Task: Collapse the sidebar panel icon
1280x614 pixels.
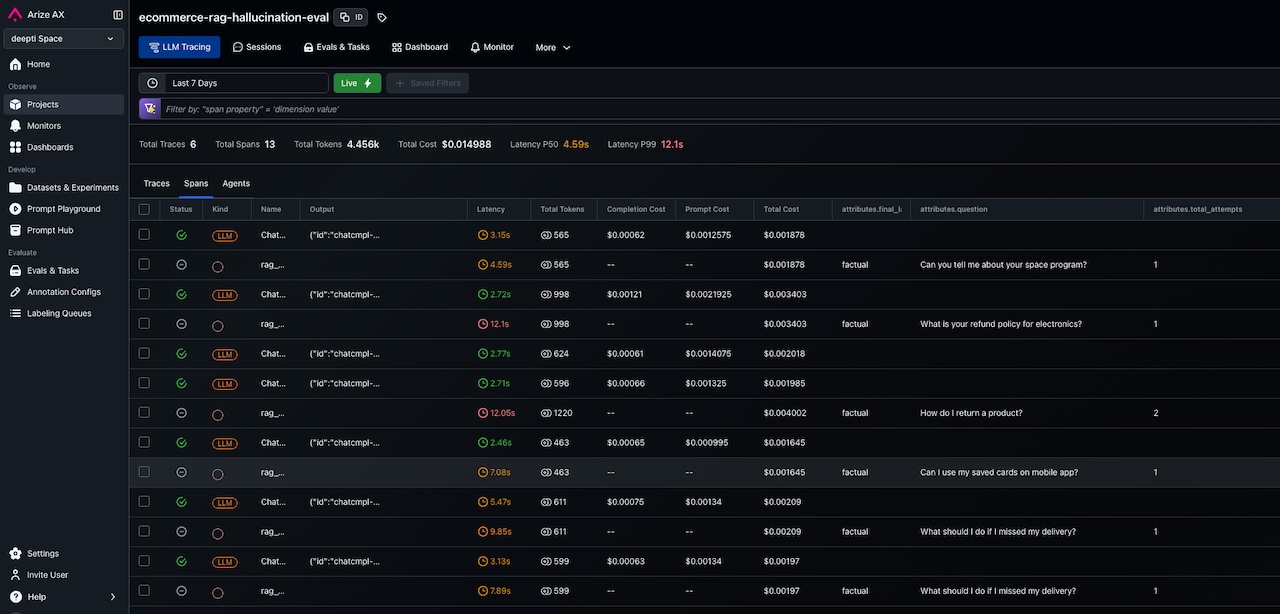Action: coord(118,15)
